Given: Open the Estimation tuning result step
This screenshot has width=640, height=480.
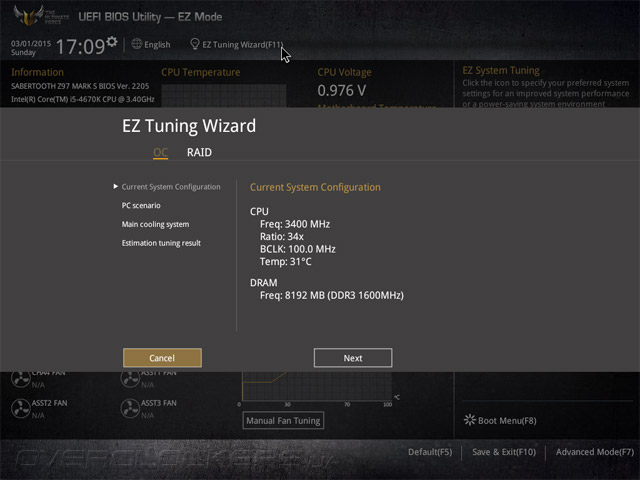Looking at the screenshot, I should coord(161,243).
